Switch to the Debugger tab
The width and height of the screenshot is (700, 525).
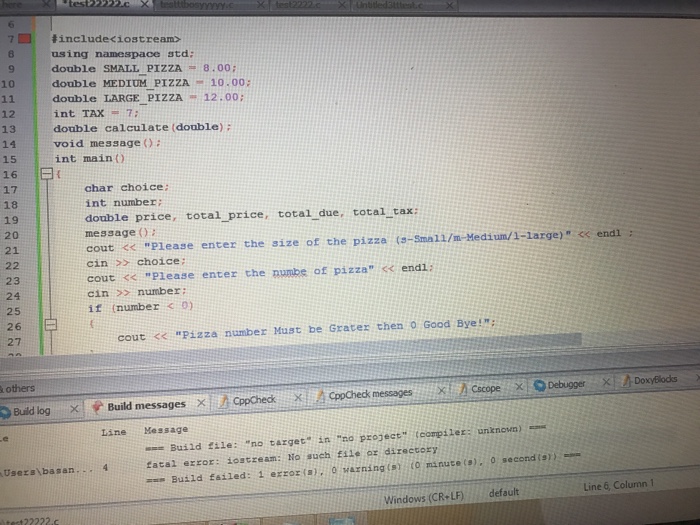tap(566, 384)
